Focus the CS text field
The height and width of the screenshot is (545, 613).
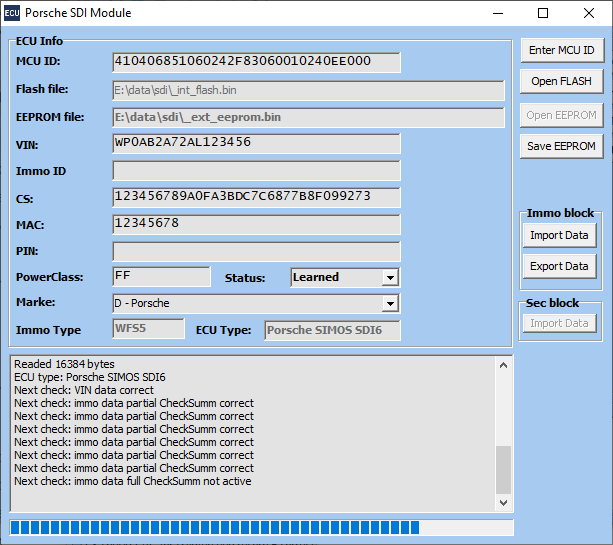[x=256, y=197]
